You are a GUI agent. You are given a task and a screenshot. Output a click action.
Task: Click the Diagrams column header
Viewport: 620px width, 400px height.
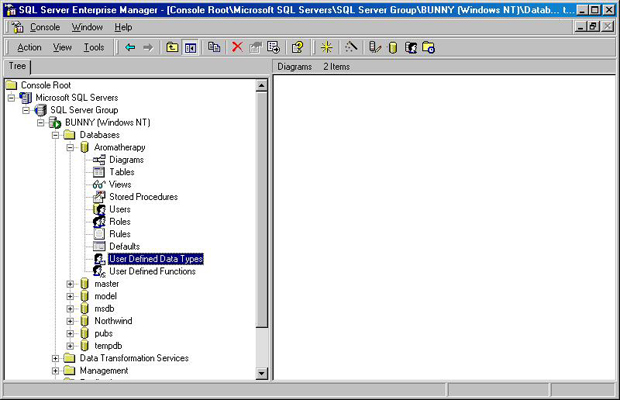[295, 67]
